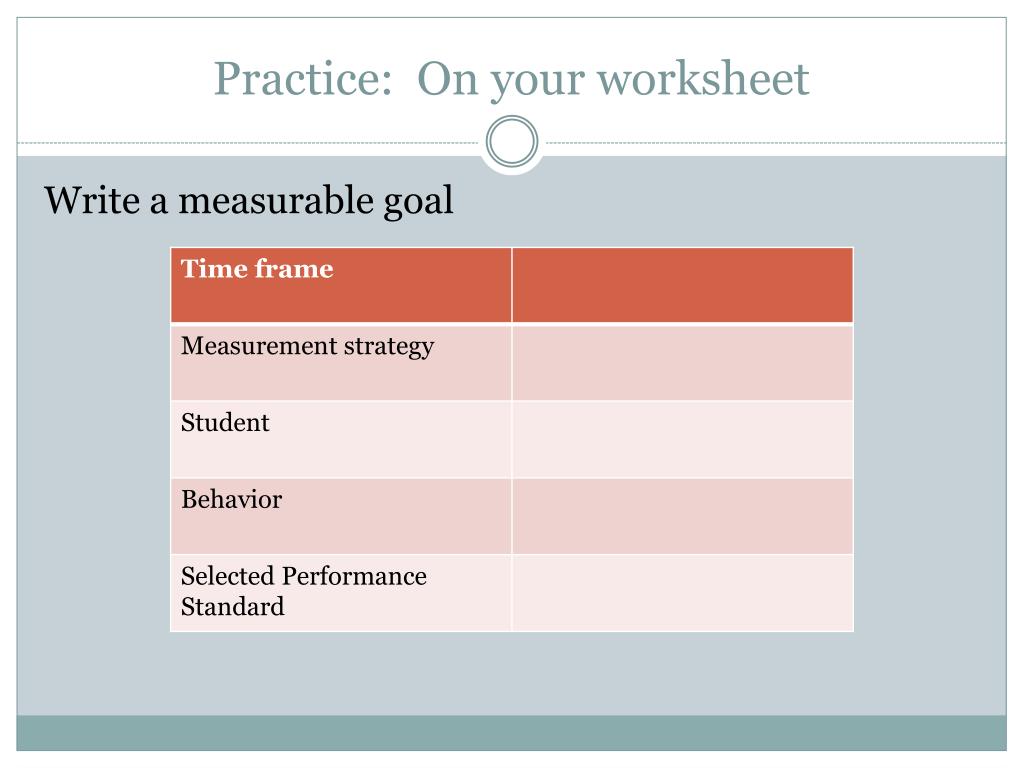
Task: Click the empty cell beside Time frame
Action: pos(682,285)
